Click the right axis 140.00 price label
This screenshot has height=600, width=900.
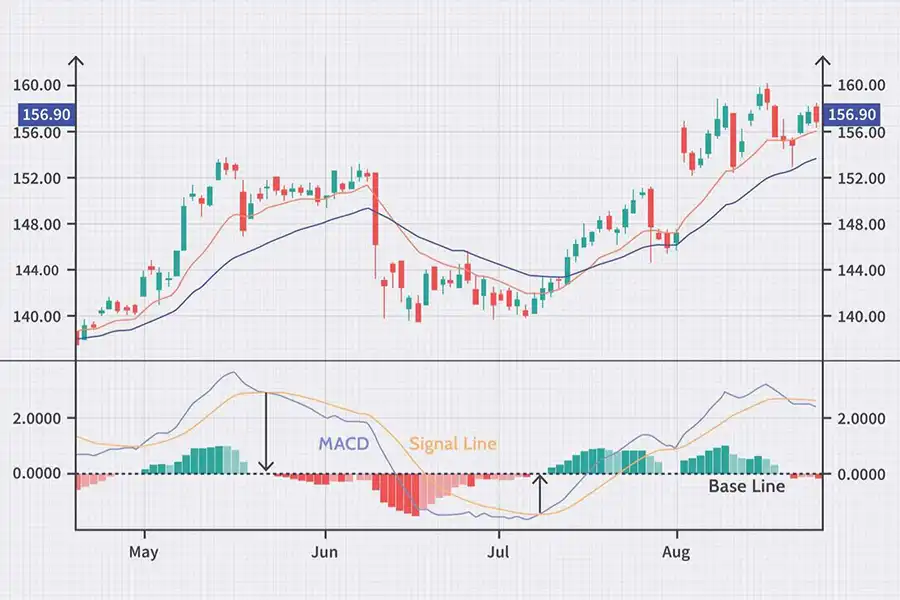click(x=861, y=316)
